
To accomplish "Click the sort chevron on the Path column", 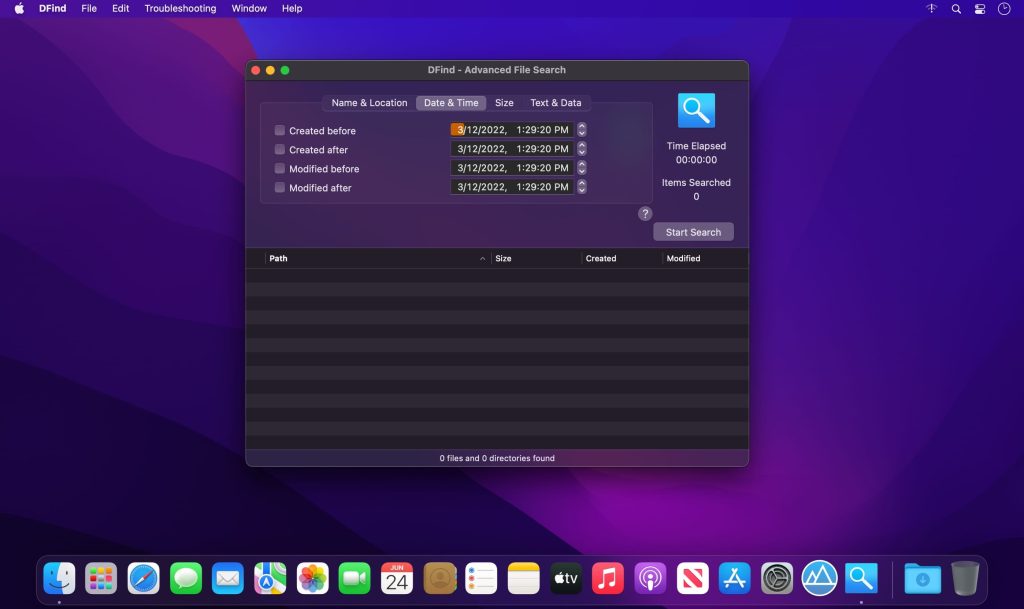I will [481, 258].
